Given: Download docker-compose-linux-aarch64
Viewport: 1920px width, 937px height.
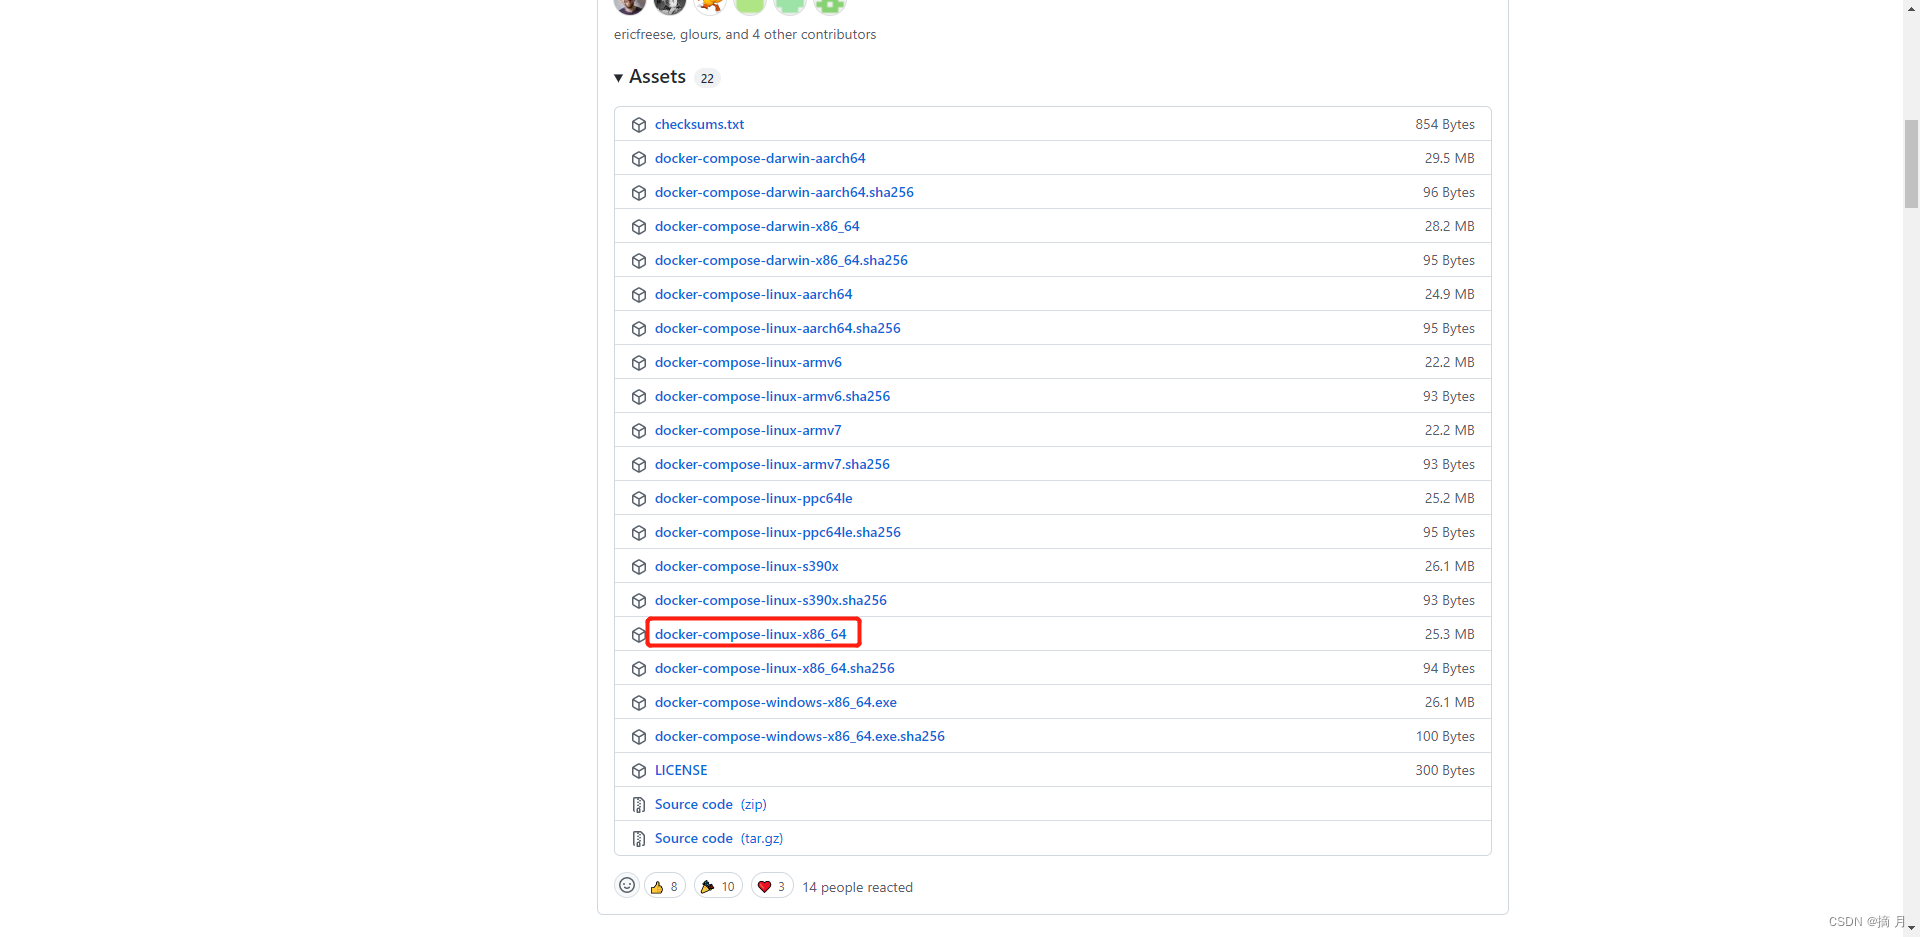Looking at the screenshot, I should [x=753, y=294].
